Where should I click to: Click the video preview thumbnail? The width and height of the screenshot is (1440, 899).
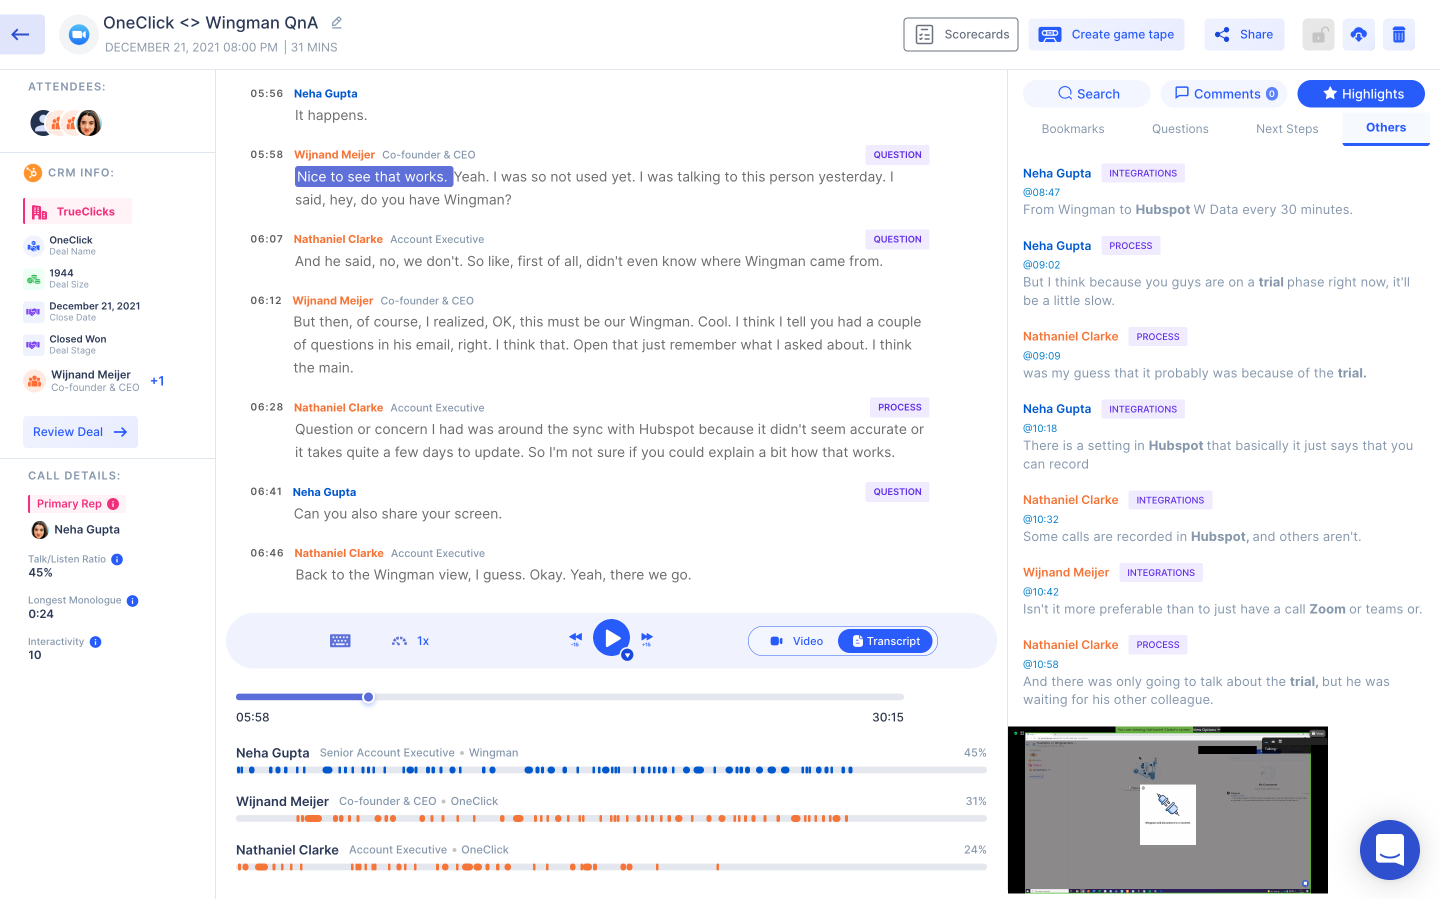click(1167, 810)
